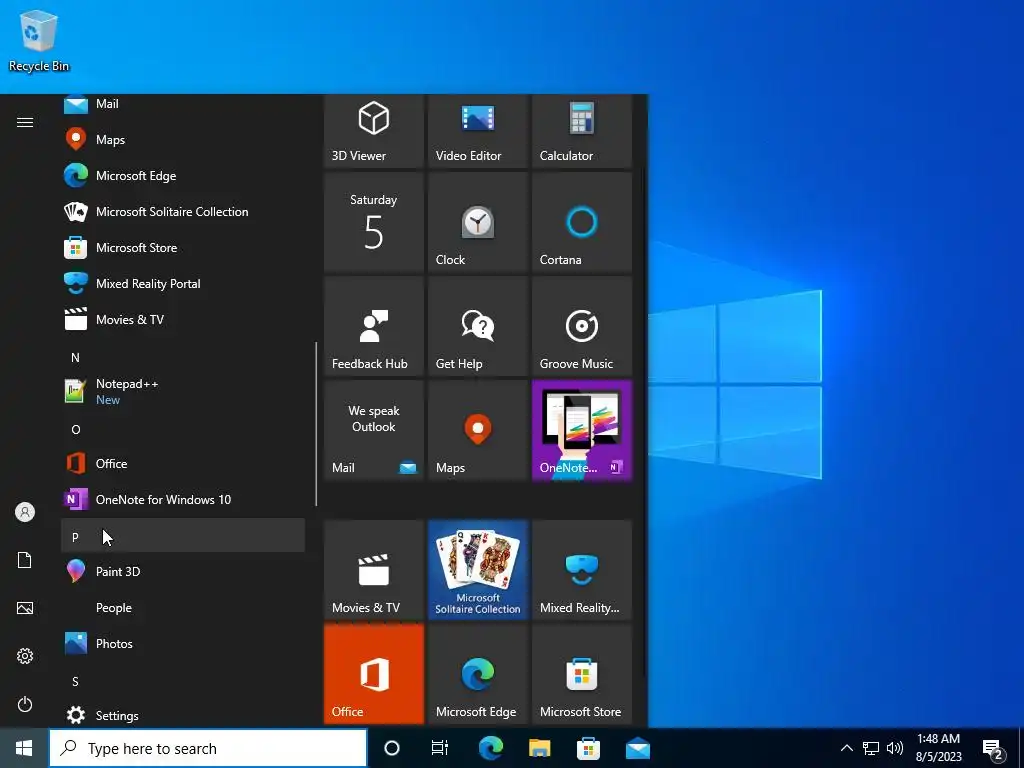Viewport: 1024px width, 768px height.
Task: Launch the Groove Music tile
Action: [581, 326]
